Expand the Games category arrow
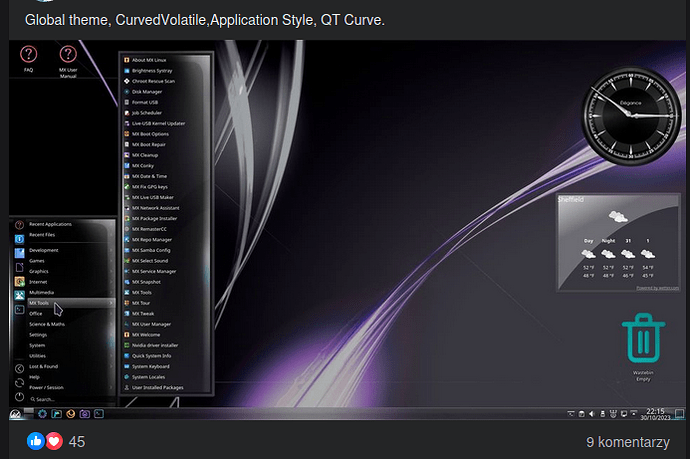The height and width of the screenshot is (459, 690). pyautogui.click(x=111, y=261)
